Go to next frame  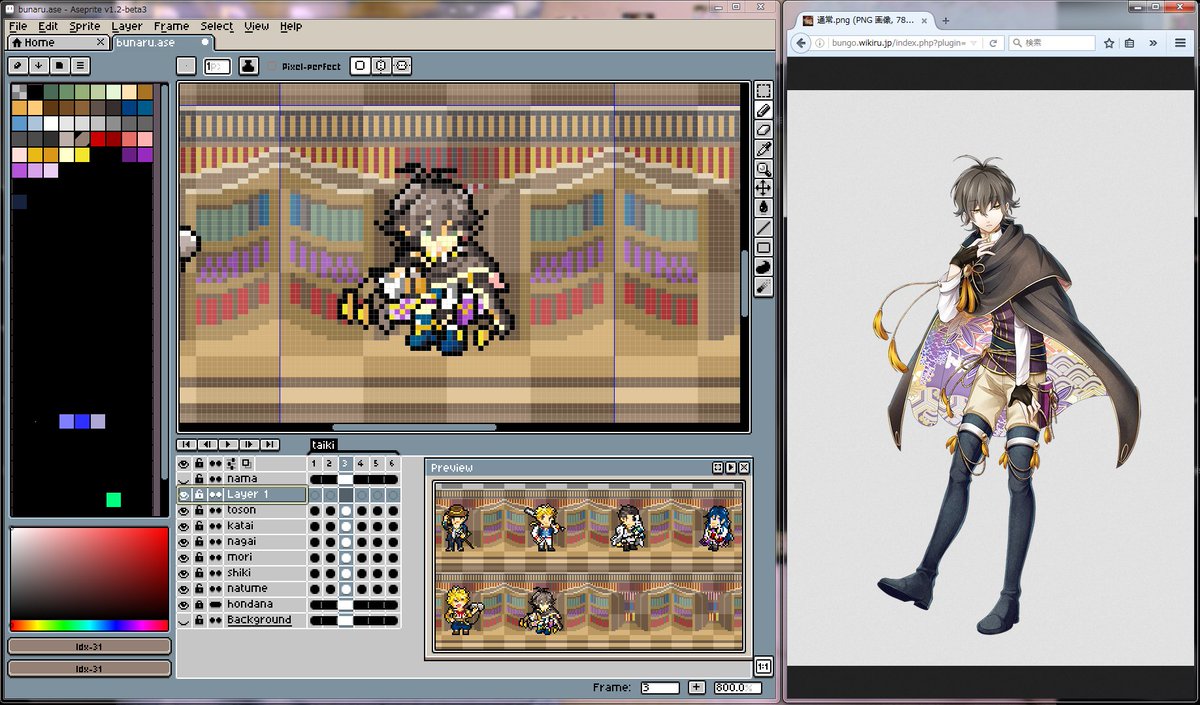(248, 444)
